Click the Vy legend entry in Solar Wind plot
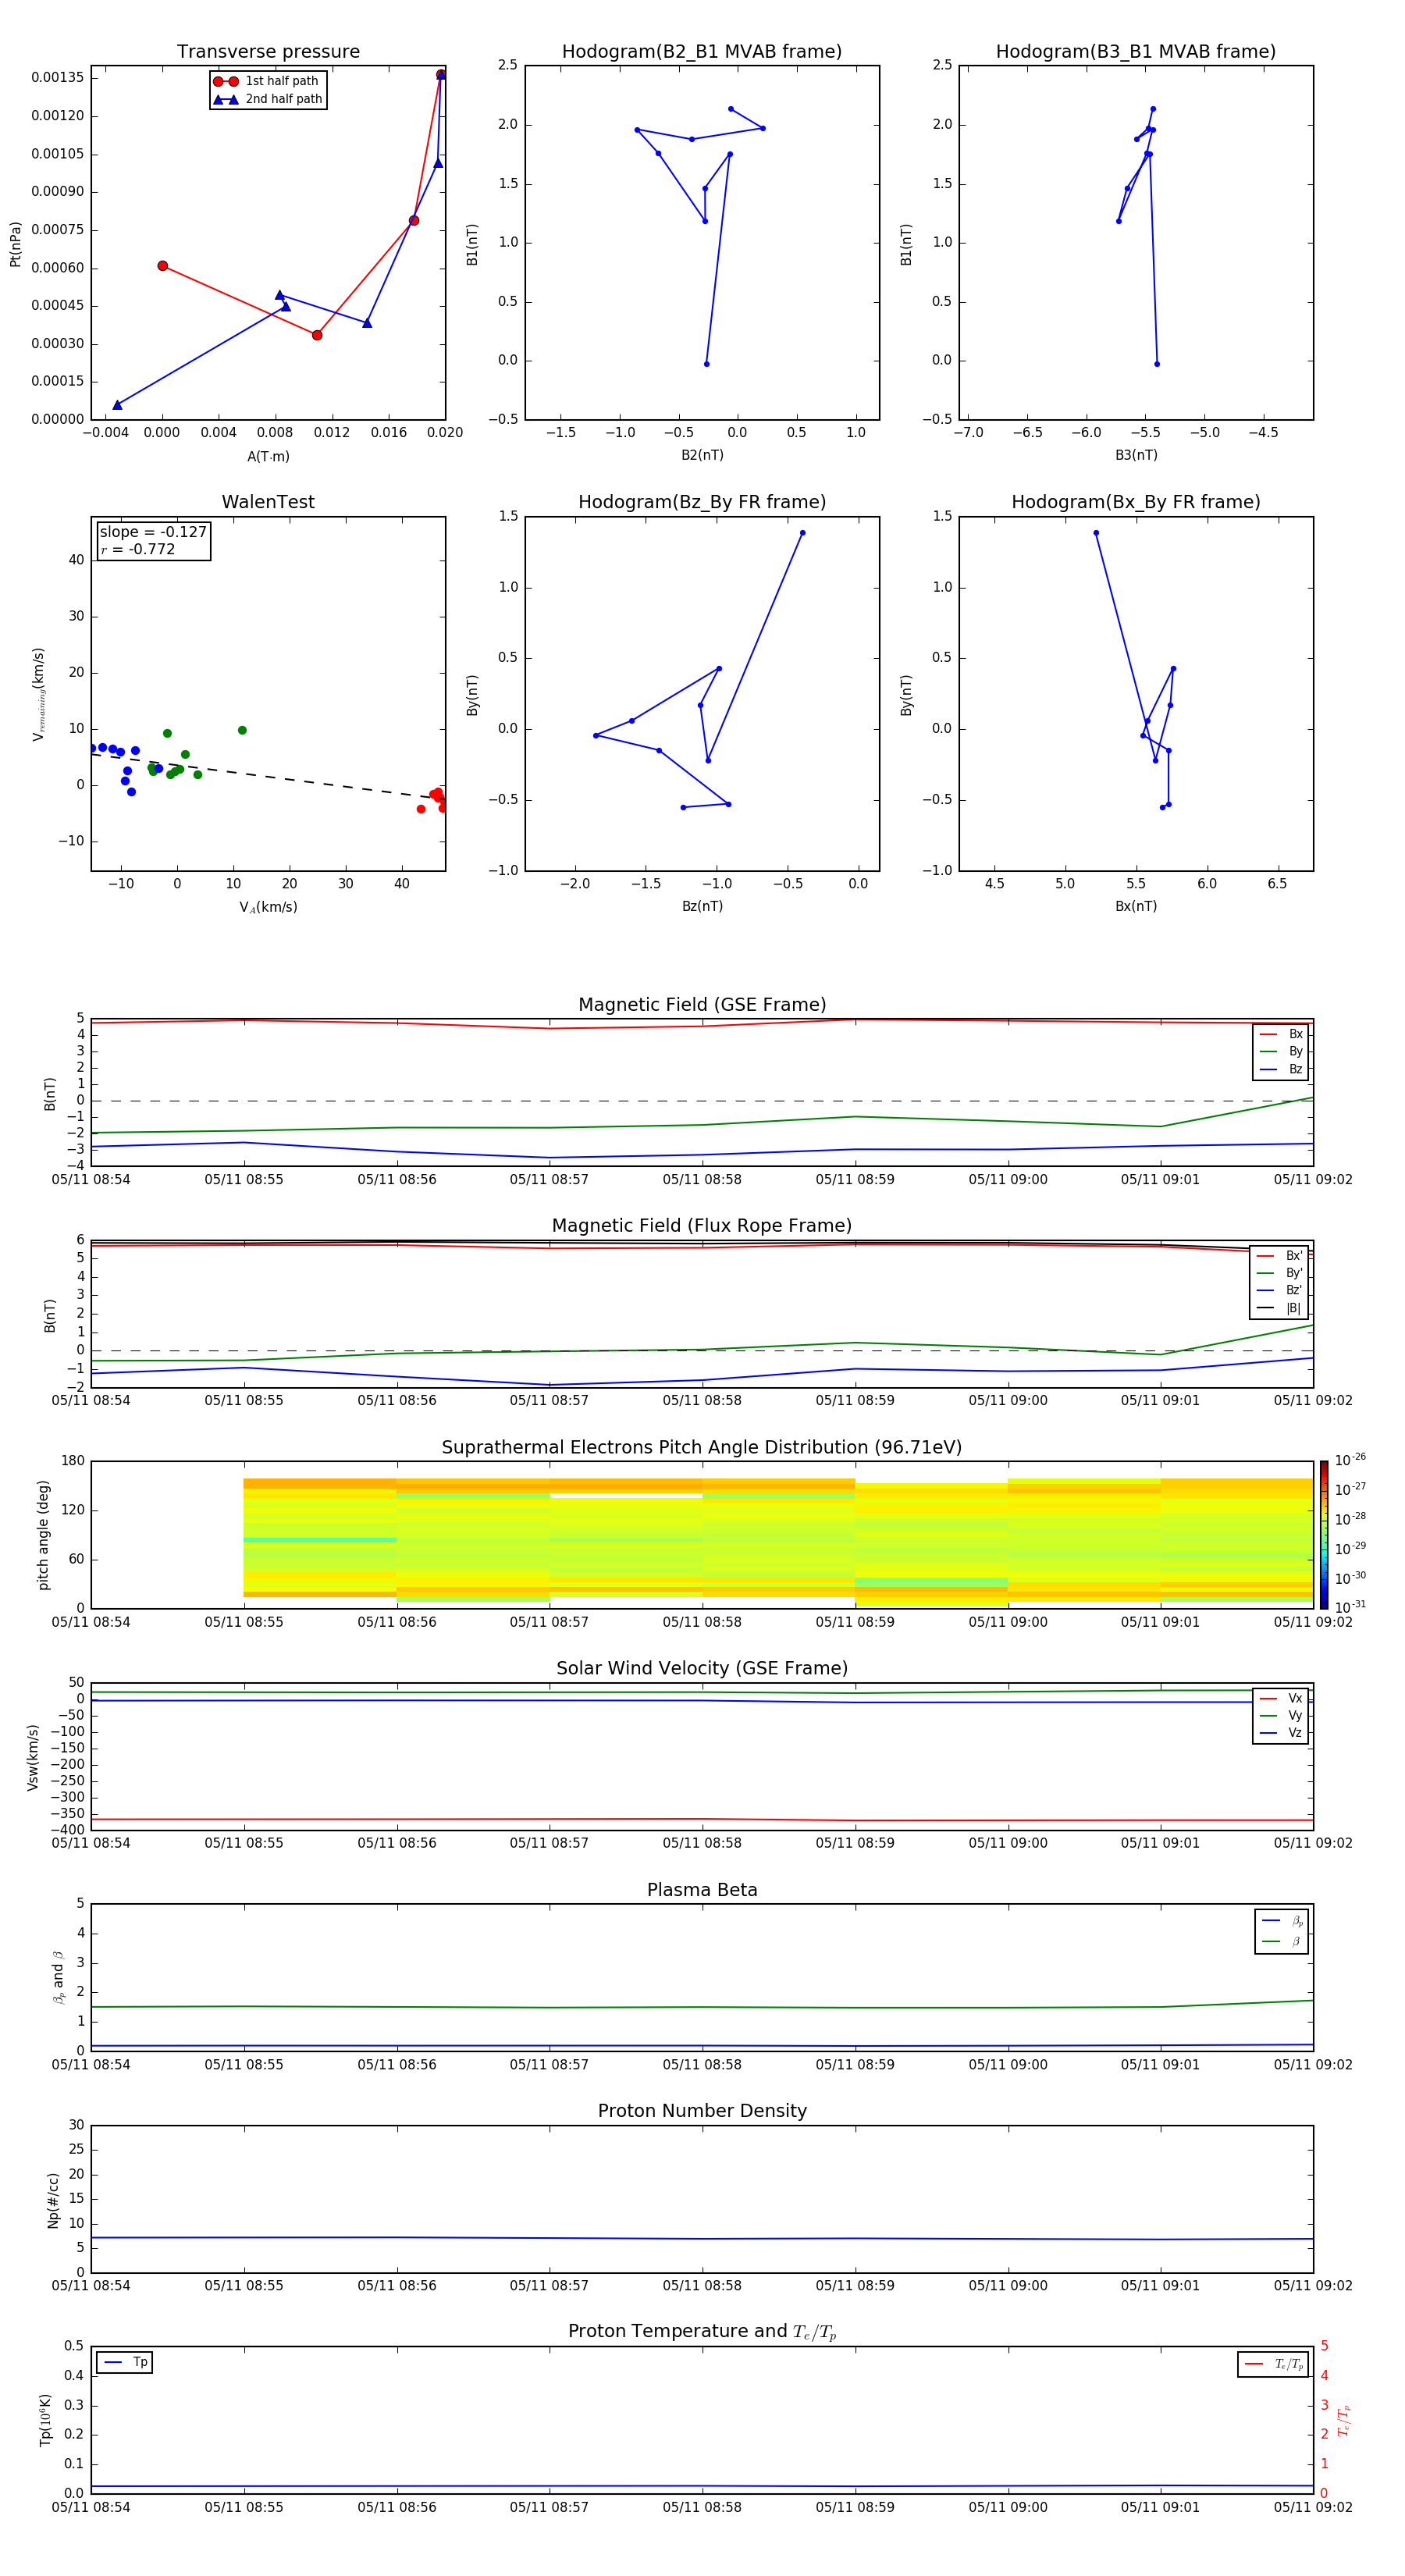The height and width of the screenshot is (2576, 1405). pos(1281,1715)
